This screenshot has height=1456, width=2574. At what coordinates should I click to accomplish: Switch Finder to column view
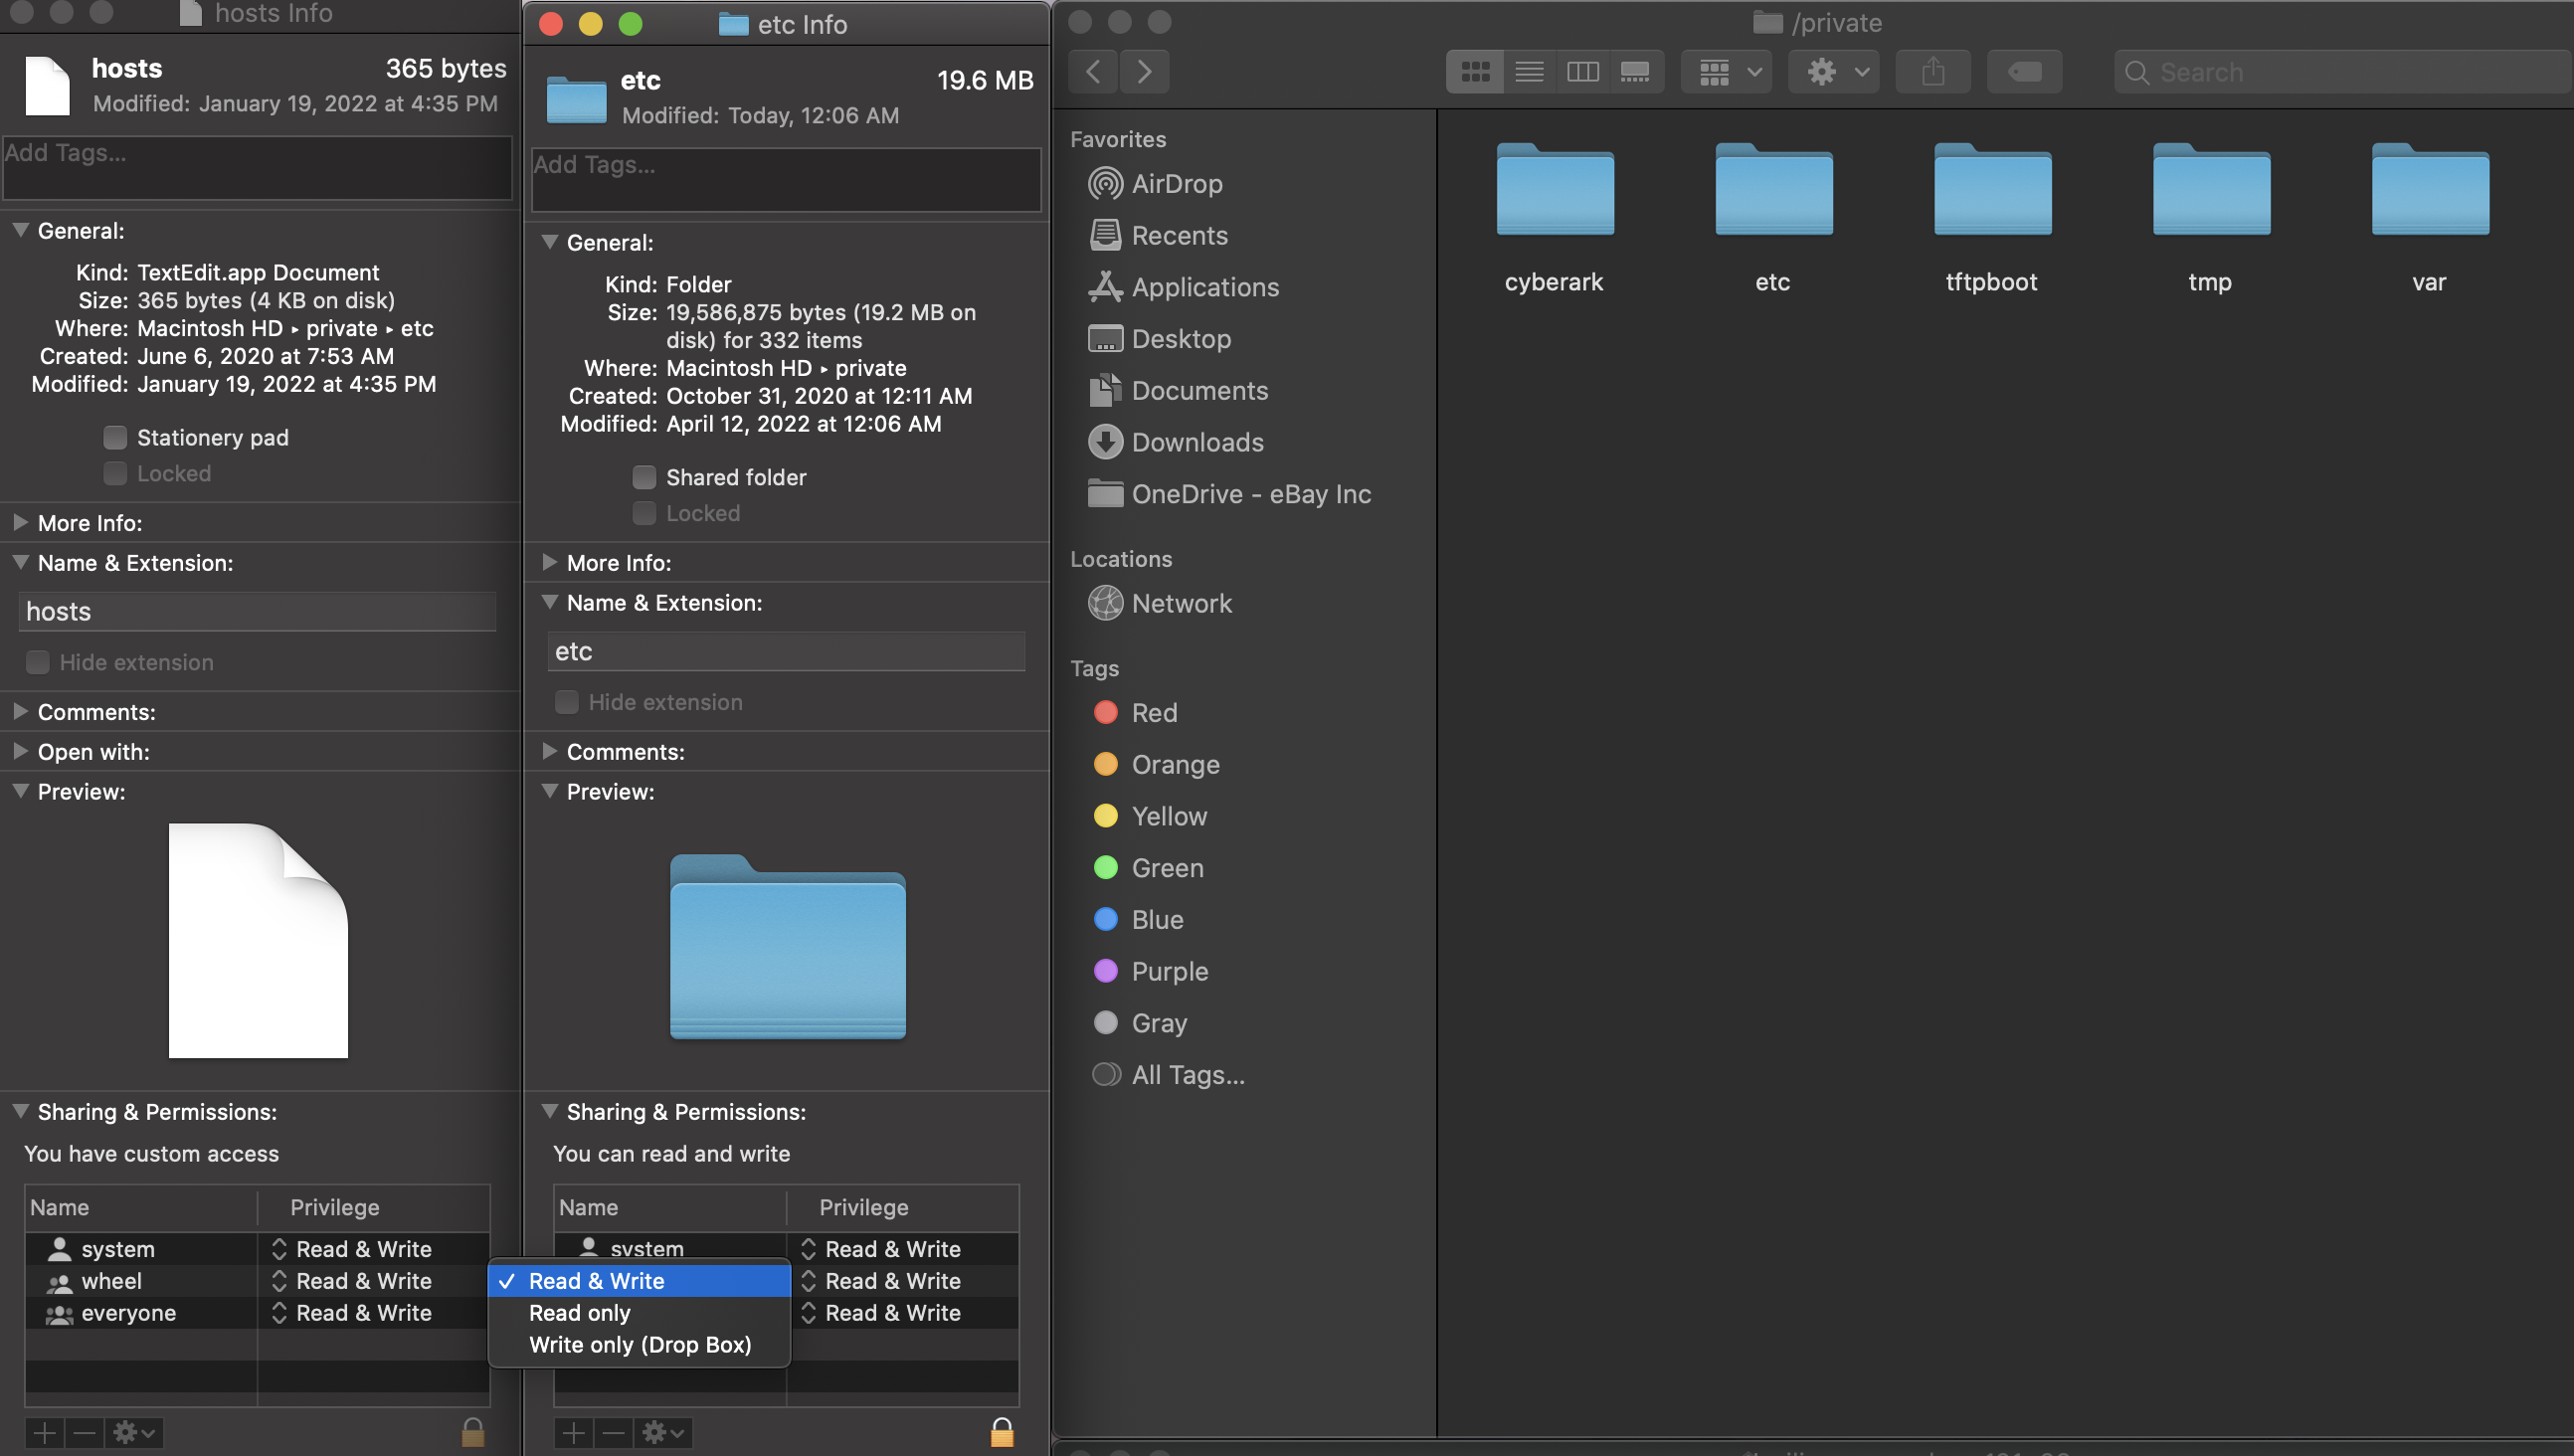1582,72
